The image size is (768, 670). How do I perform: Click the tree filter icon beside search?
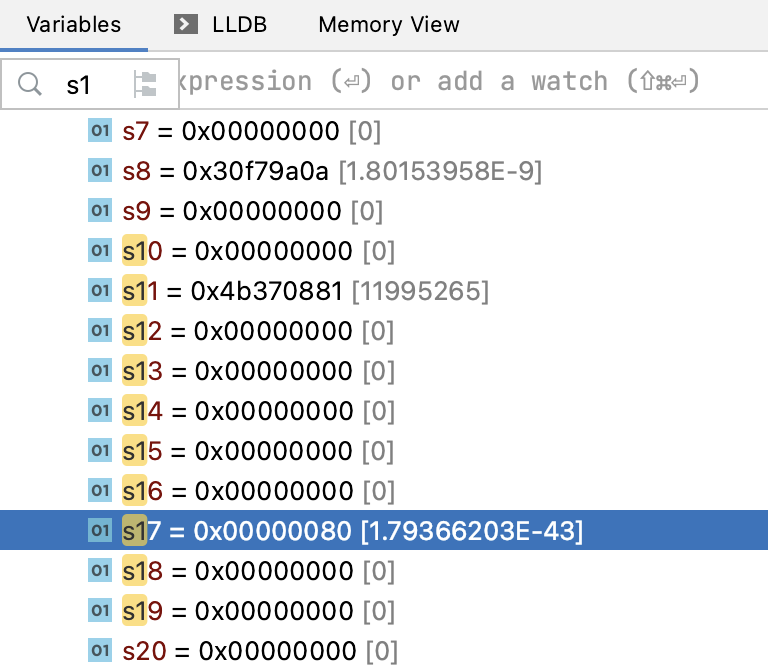(x=145, y=84)
